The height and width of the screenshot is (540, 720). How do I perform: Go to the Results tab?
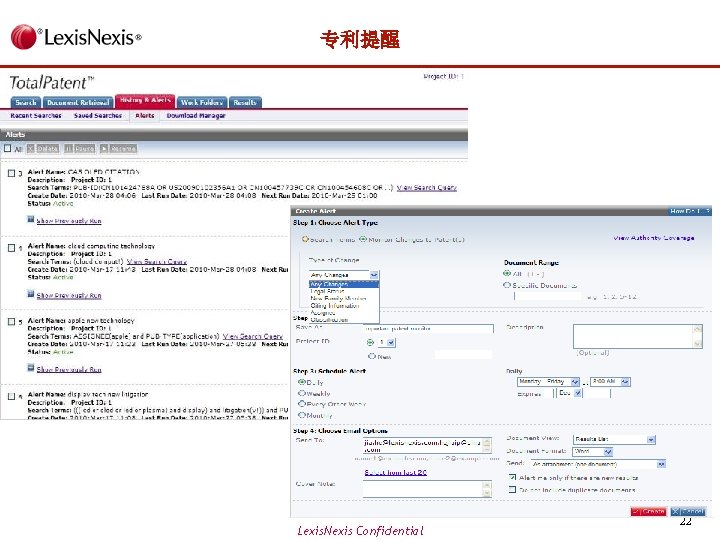(x=245, y=102)
